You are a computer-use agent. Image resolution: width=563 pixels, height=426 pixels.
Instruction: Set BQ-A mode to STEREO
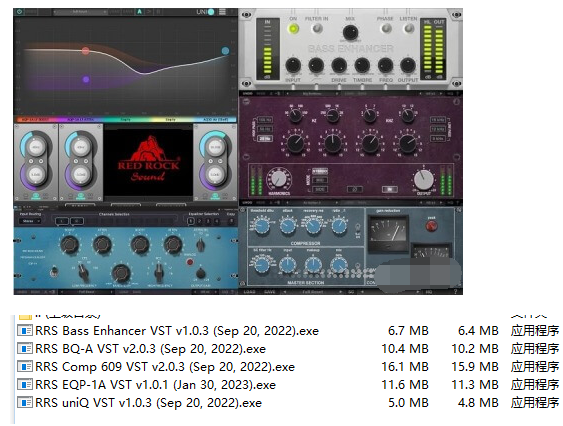(320, 171)
